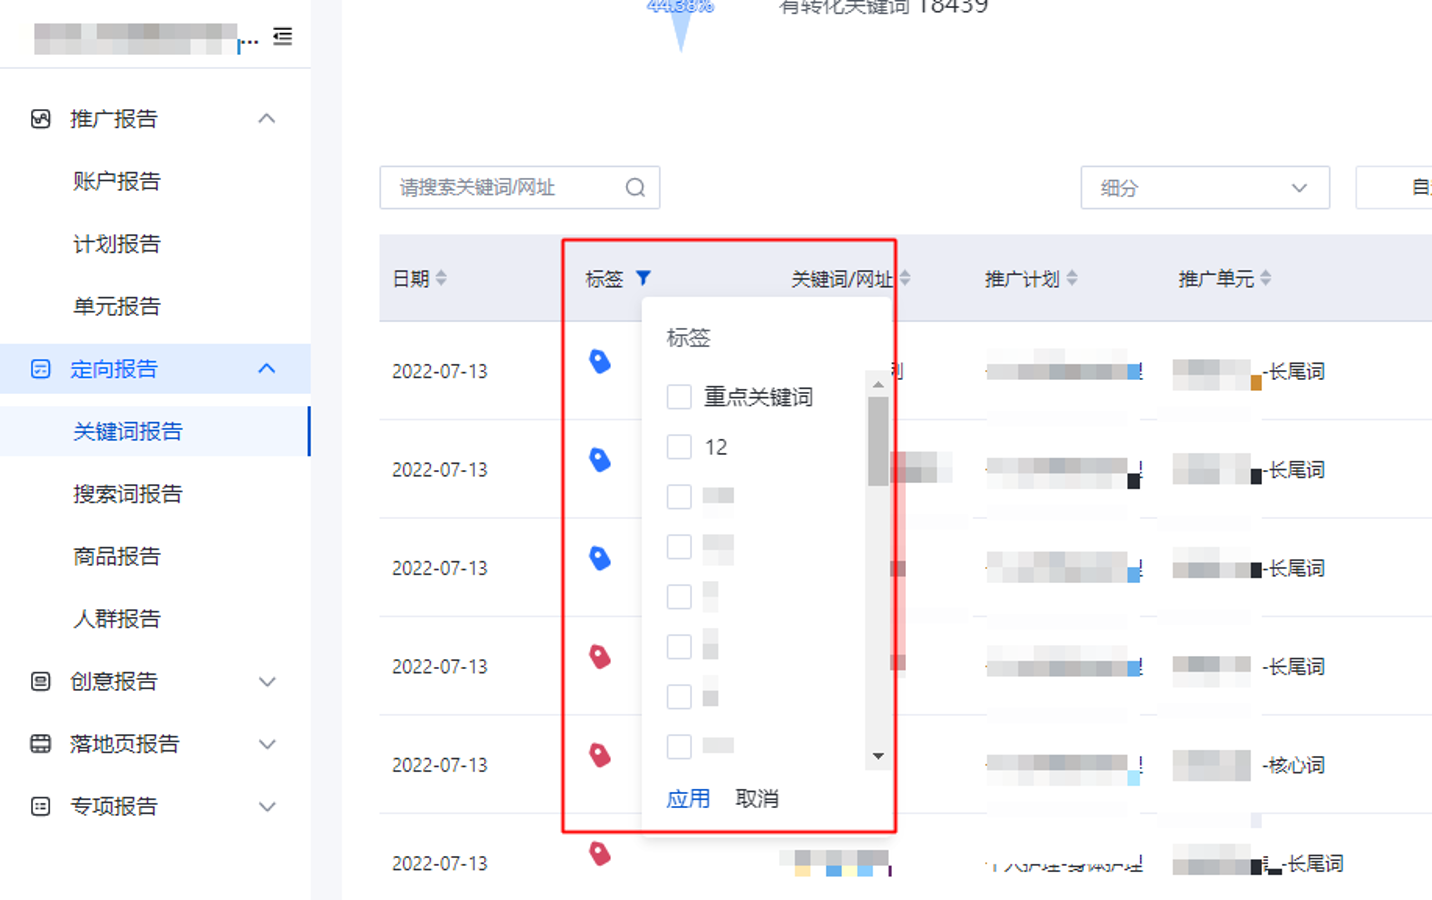Open 账户报告 in the sidebar
The image size is (1432, 900).
117,181
